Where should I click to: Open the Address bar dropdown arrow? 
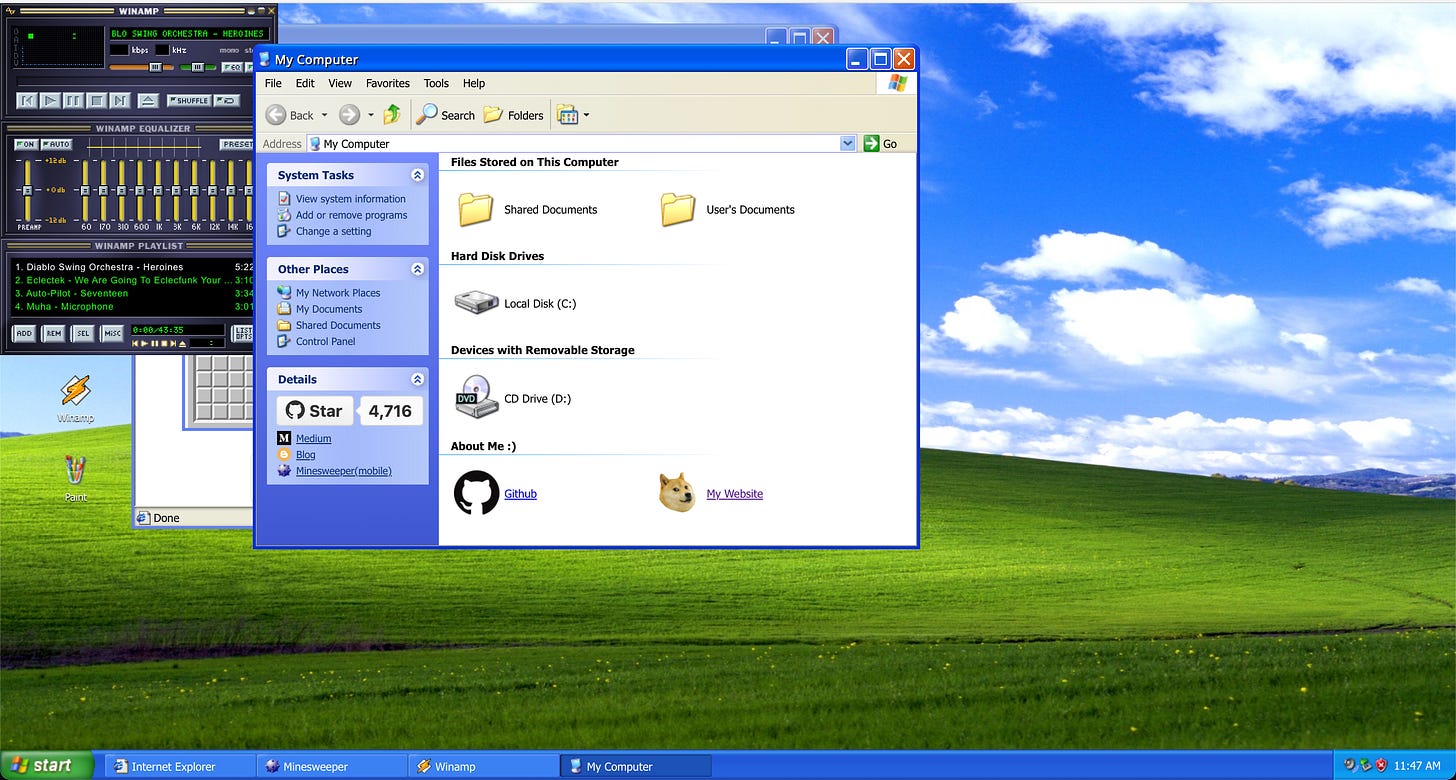click(x=848, y=144)
